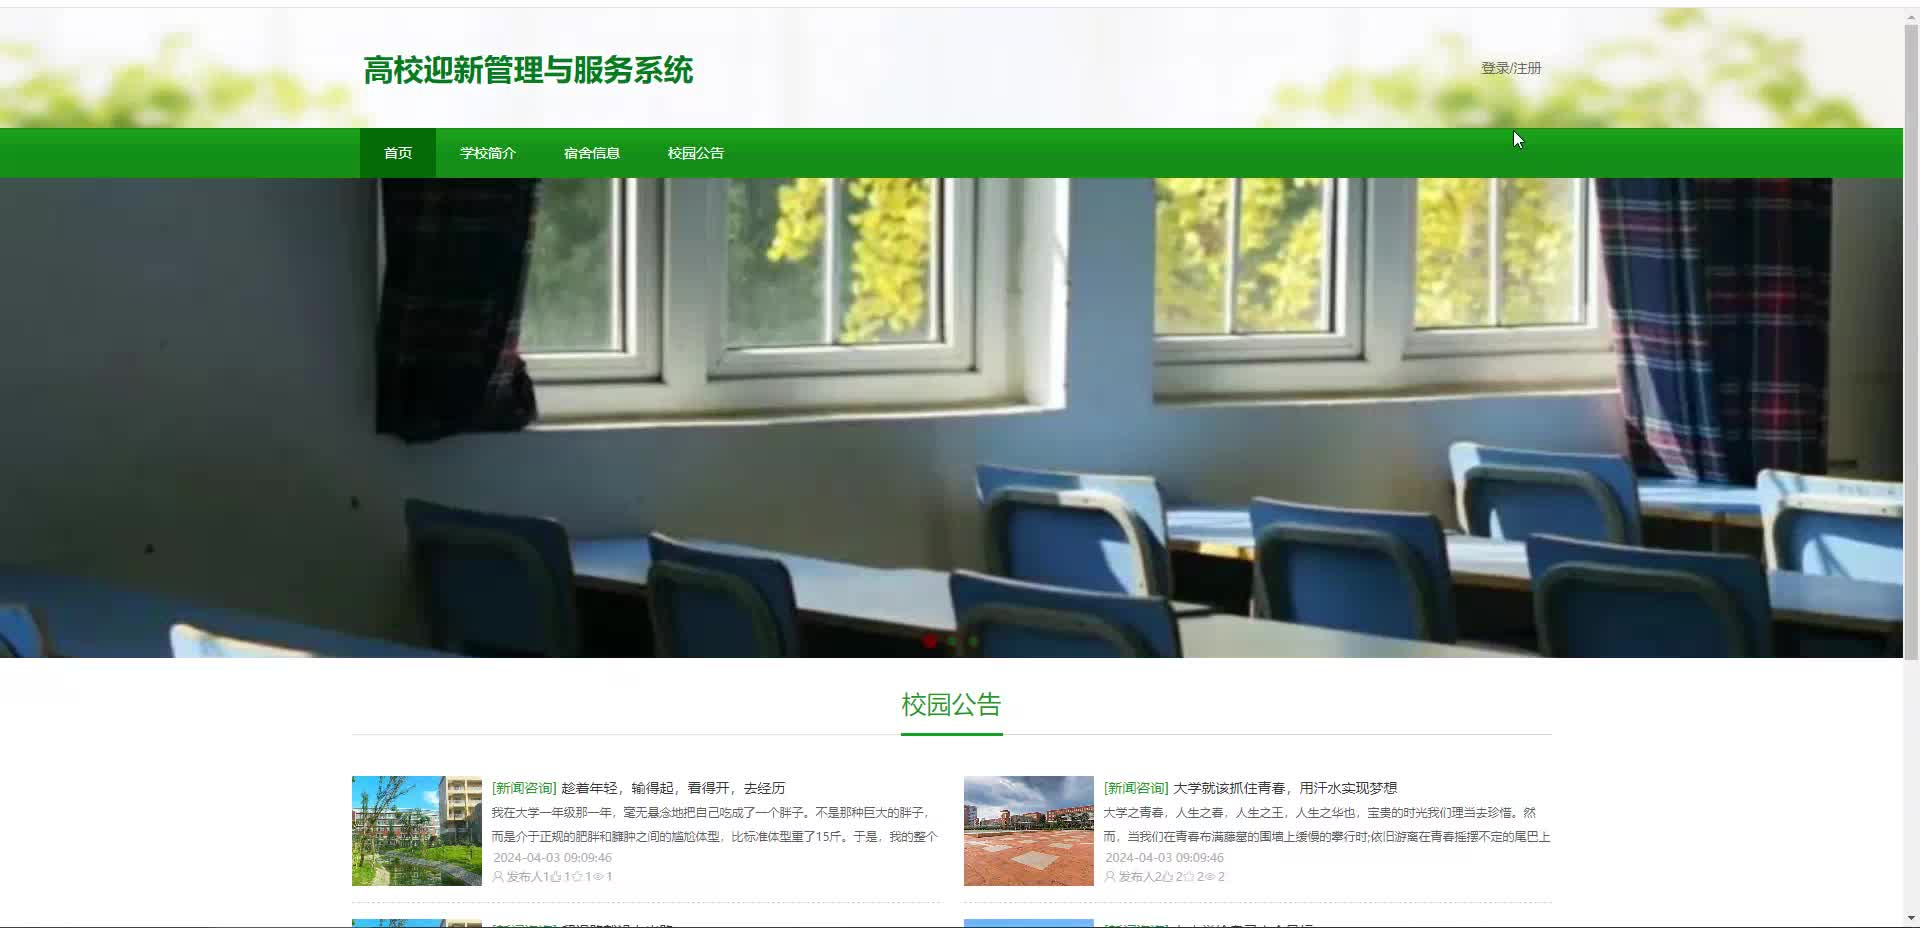
Task: Click the red plaza thumbnail of the 大学就该抓住青春 post
Action: 1029,831
